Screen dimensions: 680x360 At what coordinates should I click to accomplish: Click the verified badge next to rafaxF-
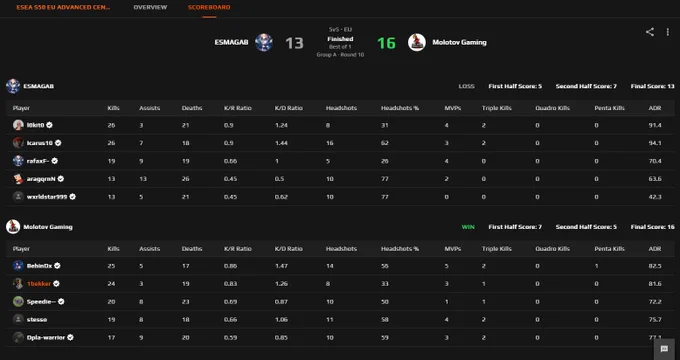coord(55,160)
